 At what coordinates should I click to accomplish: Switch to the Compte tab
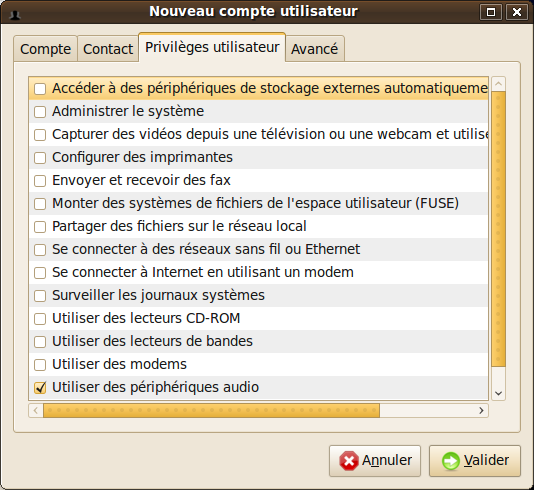(45, 49)
